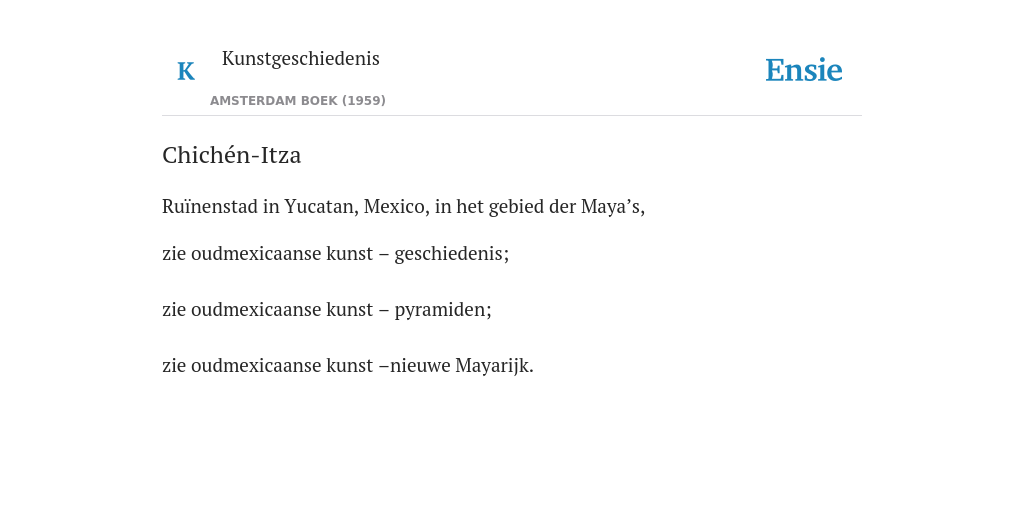Click the 'oudmexicaanse kunst – pyramiden' reference

[341, 310]
